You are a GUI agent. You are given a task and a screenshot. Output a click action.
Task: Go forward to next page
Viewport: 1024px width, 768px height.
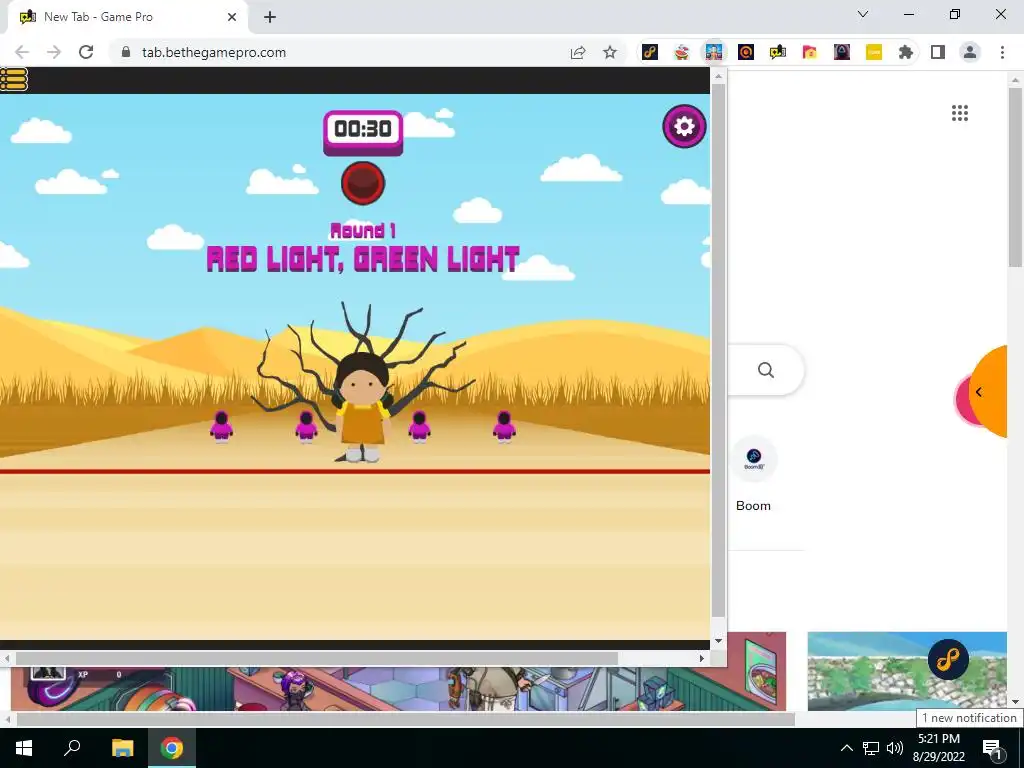[x=54, y=52]
